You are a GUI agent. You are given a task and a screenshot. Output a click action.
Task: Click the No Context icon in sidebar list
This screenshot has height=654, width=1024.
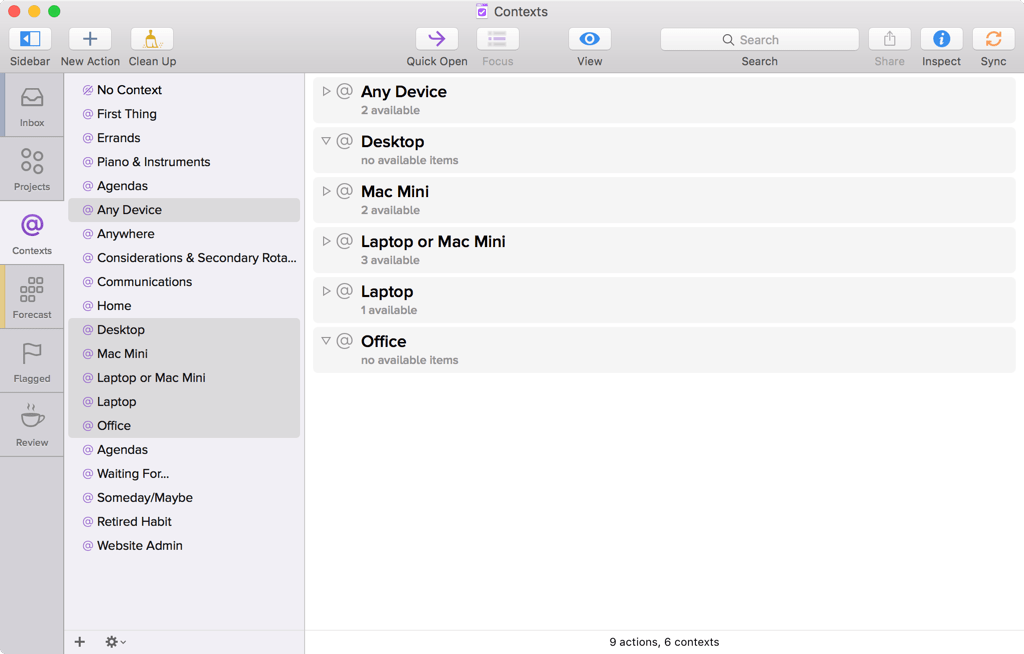[88, 90]
